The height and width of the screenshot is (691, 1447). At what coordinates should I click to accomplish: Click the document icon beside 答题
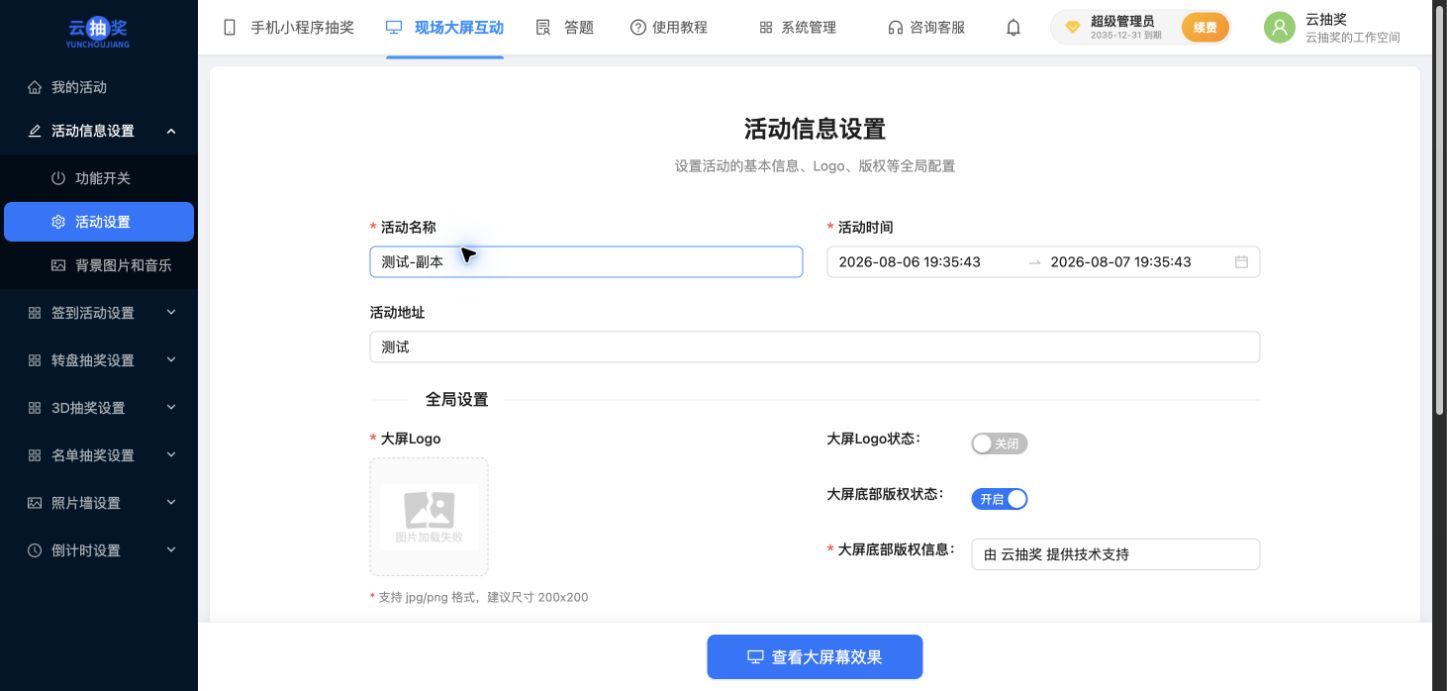(x=543, y=28)
